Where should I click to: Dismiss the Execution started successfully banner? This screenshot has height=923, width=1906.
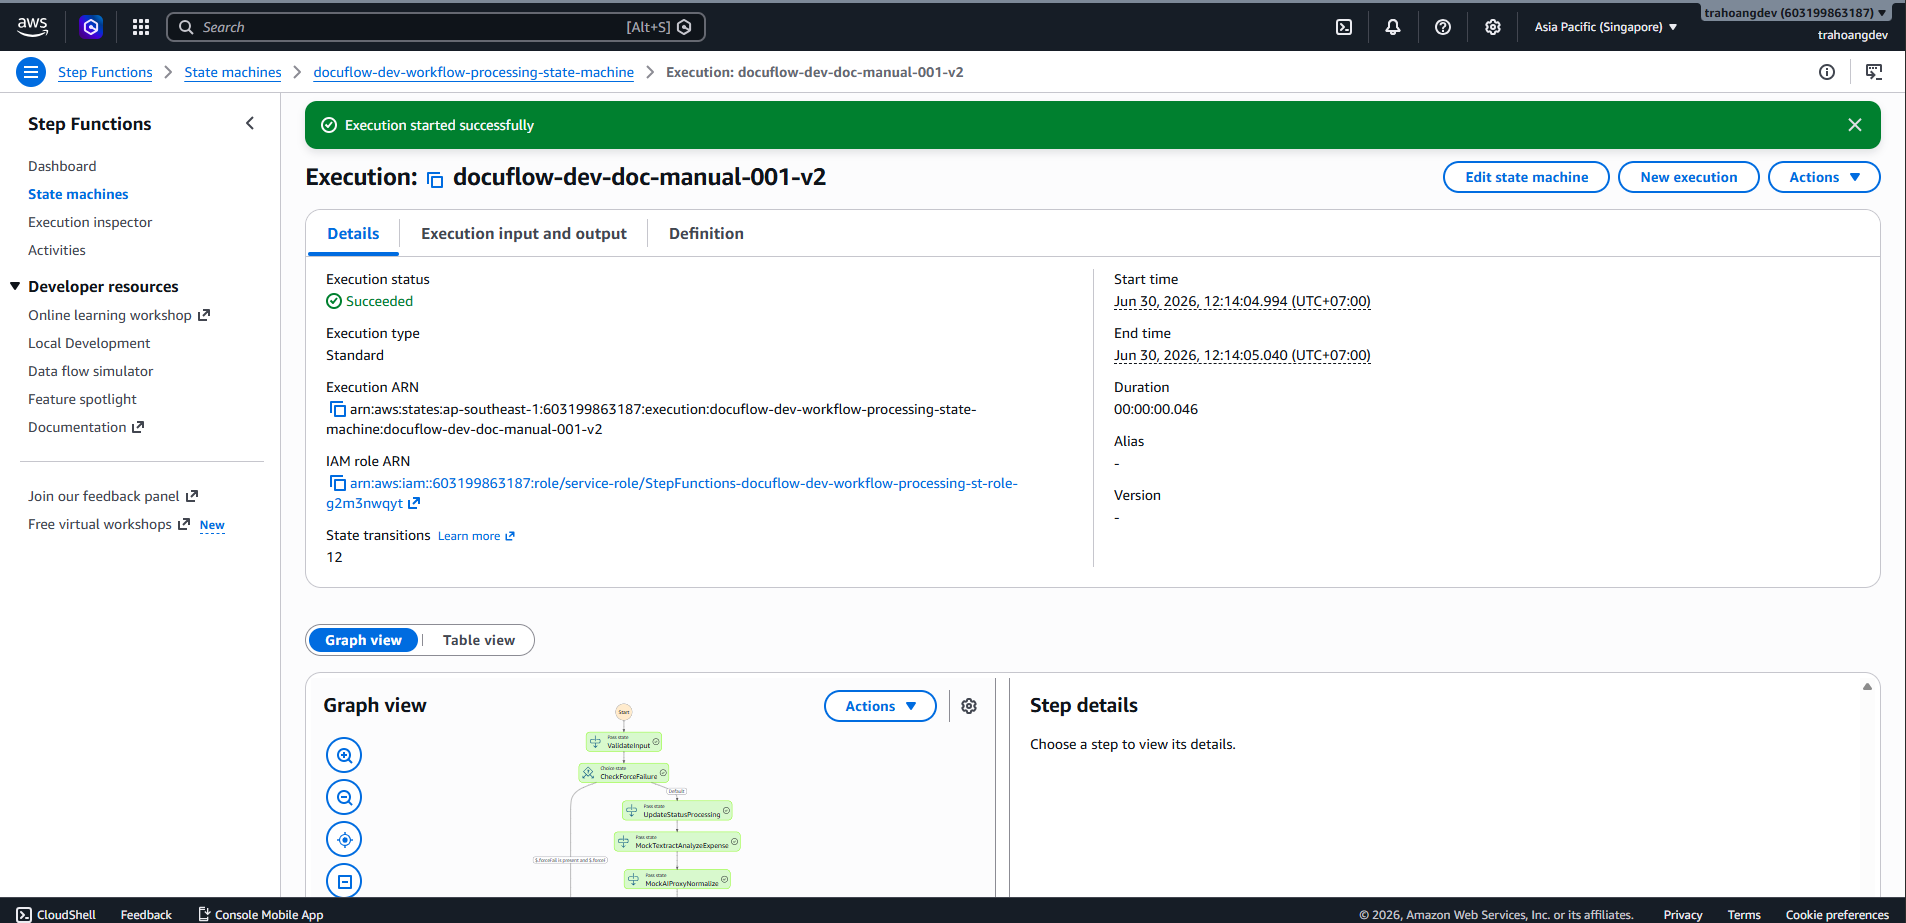1855,125
